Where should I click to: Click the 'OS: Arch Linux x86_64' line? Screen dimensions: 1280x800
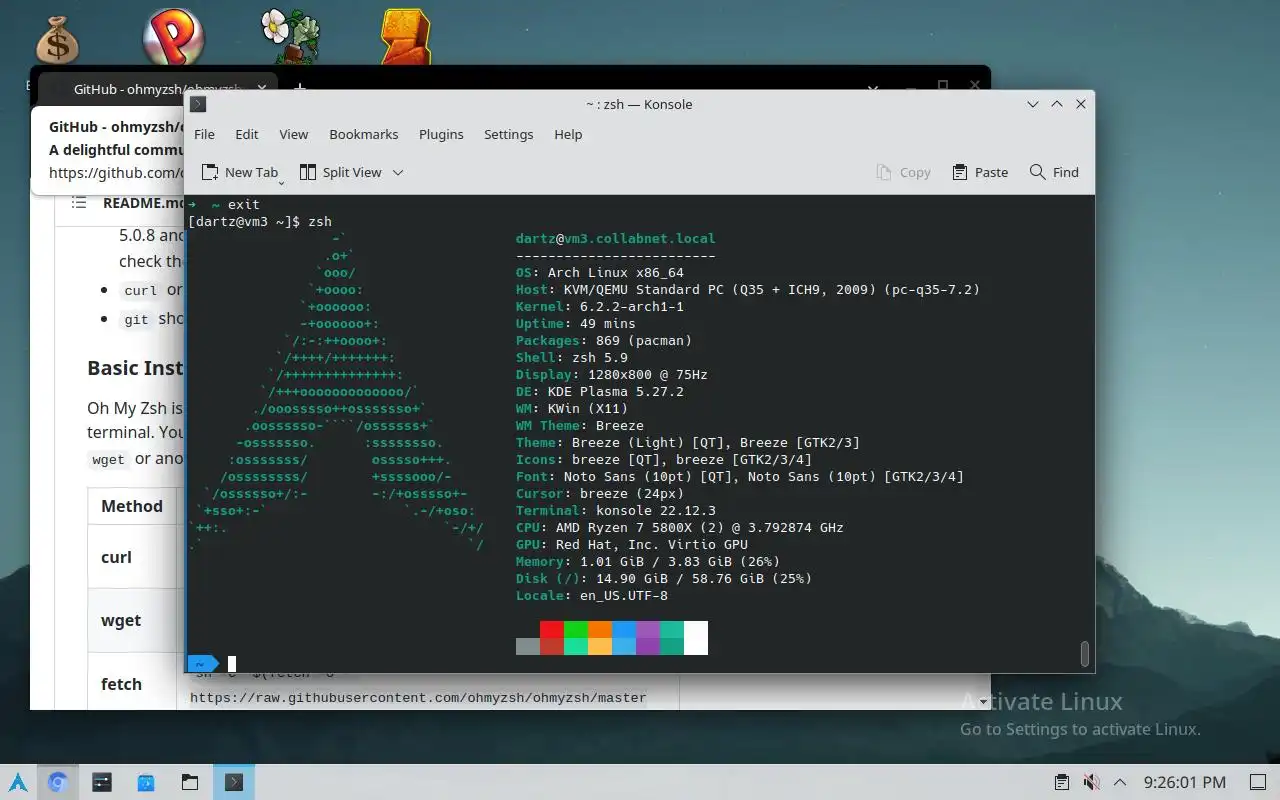pos(600,273)
